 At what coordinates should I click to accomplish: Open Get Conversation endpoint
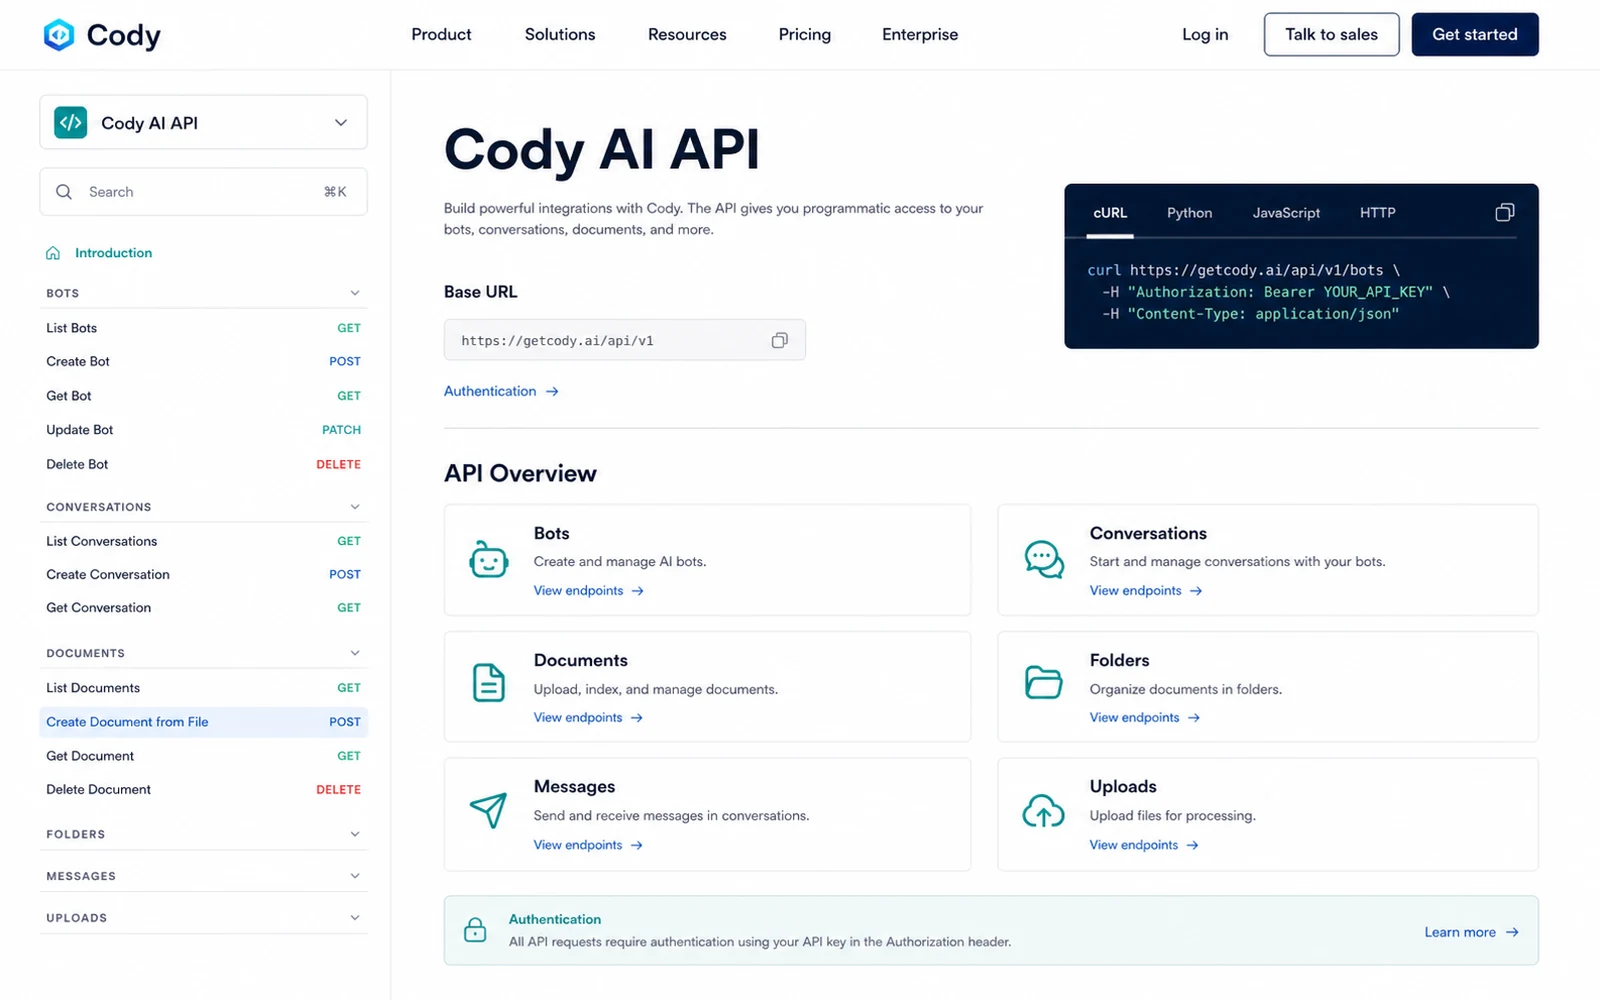point(203,608)
